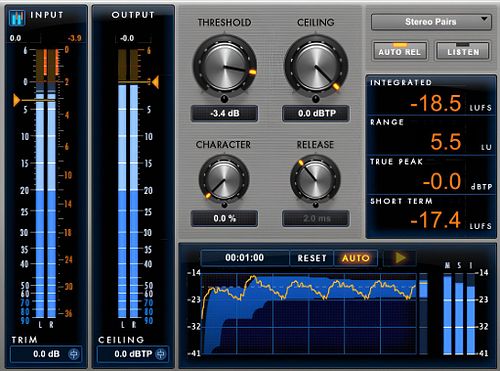
Task: Click the I integrated loudness meter bar
Action: (471, 314)
